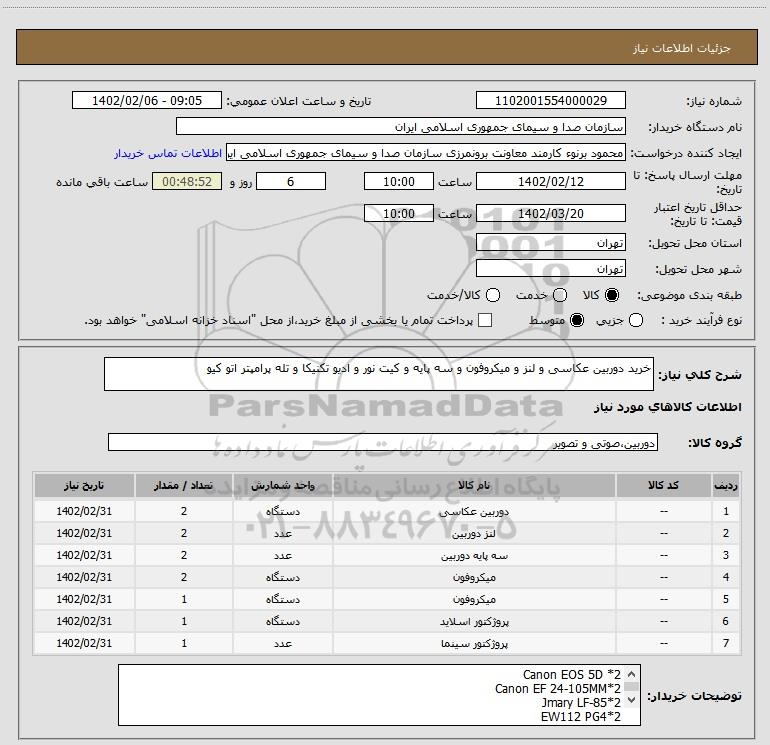
Task: Click public announcement date field
Action: click(147, 100)
